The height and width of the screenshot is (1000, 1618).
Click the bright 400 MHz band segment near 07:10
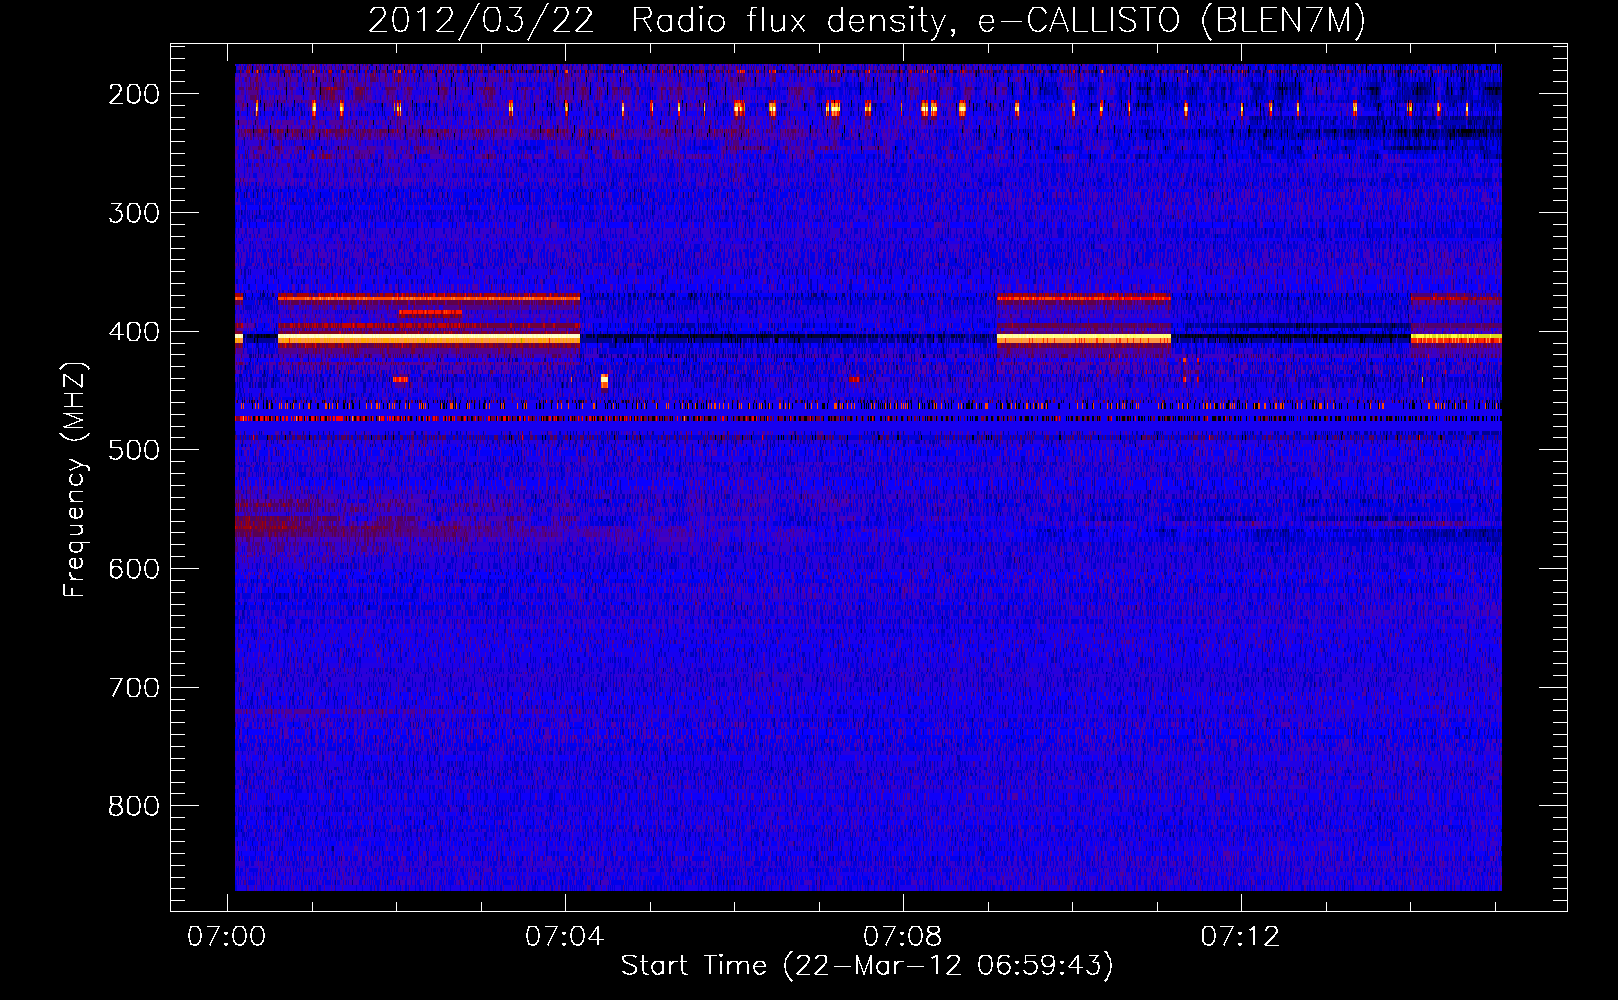tap(1084, 340)
